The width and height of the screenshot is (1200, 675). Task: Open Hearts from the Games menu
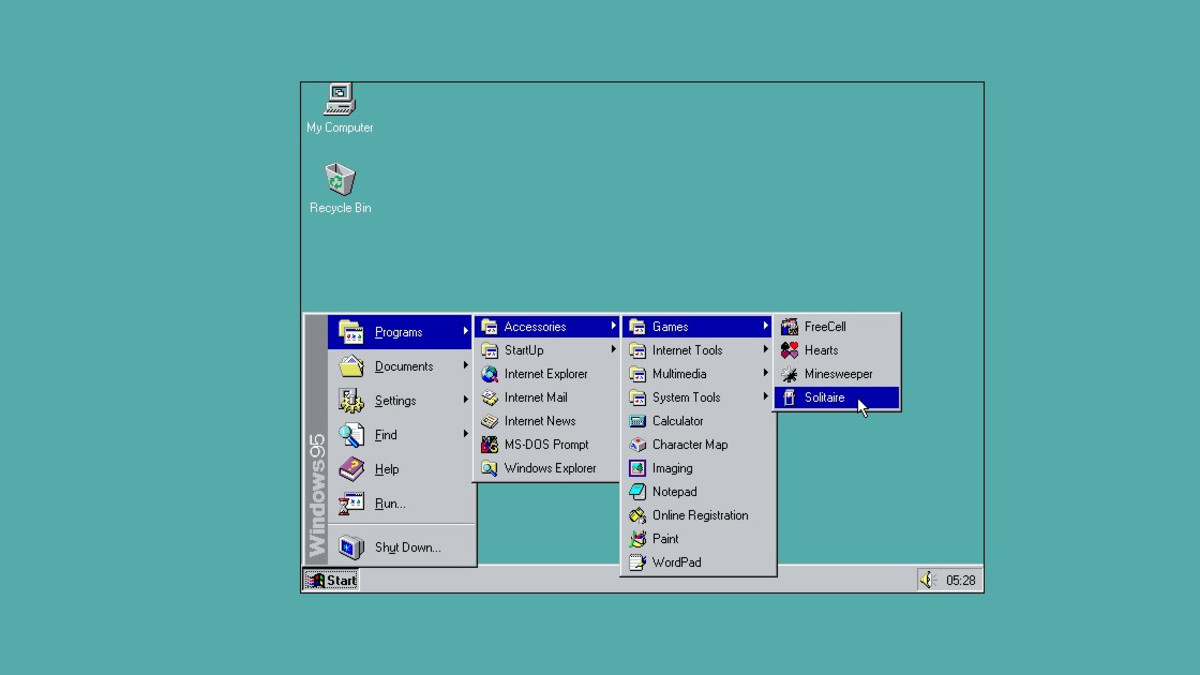click(x=837, y=350)
